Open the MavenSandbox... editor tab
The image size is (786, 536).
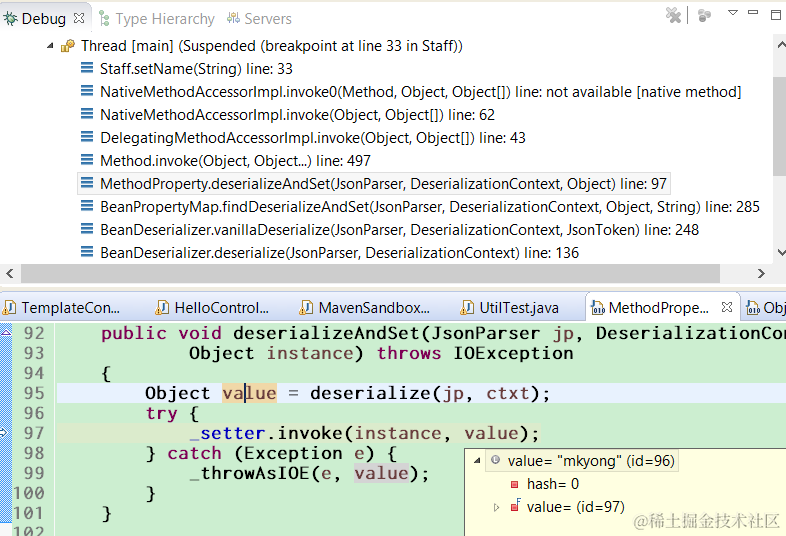[x=365, y=307]
